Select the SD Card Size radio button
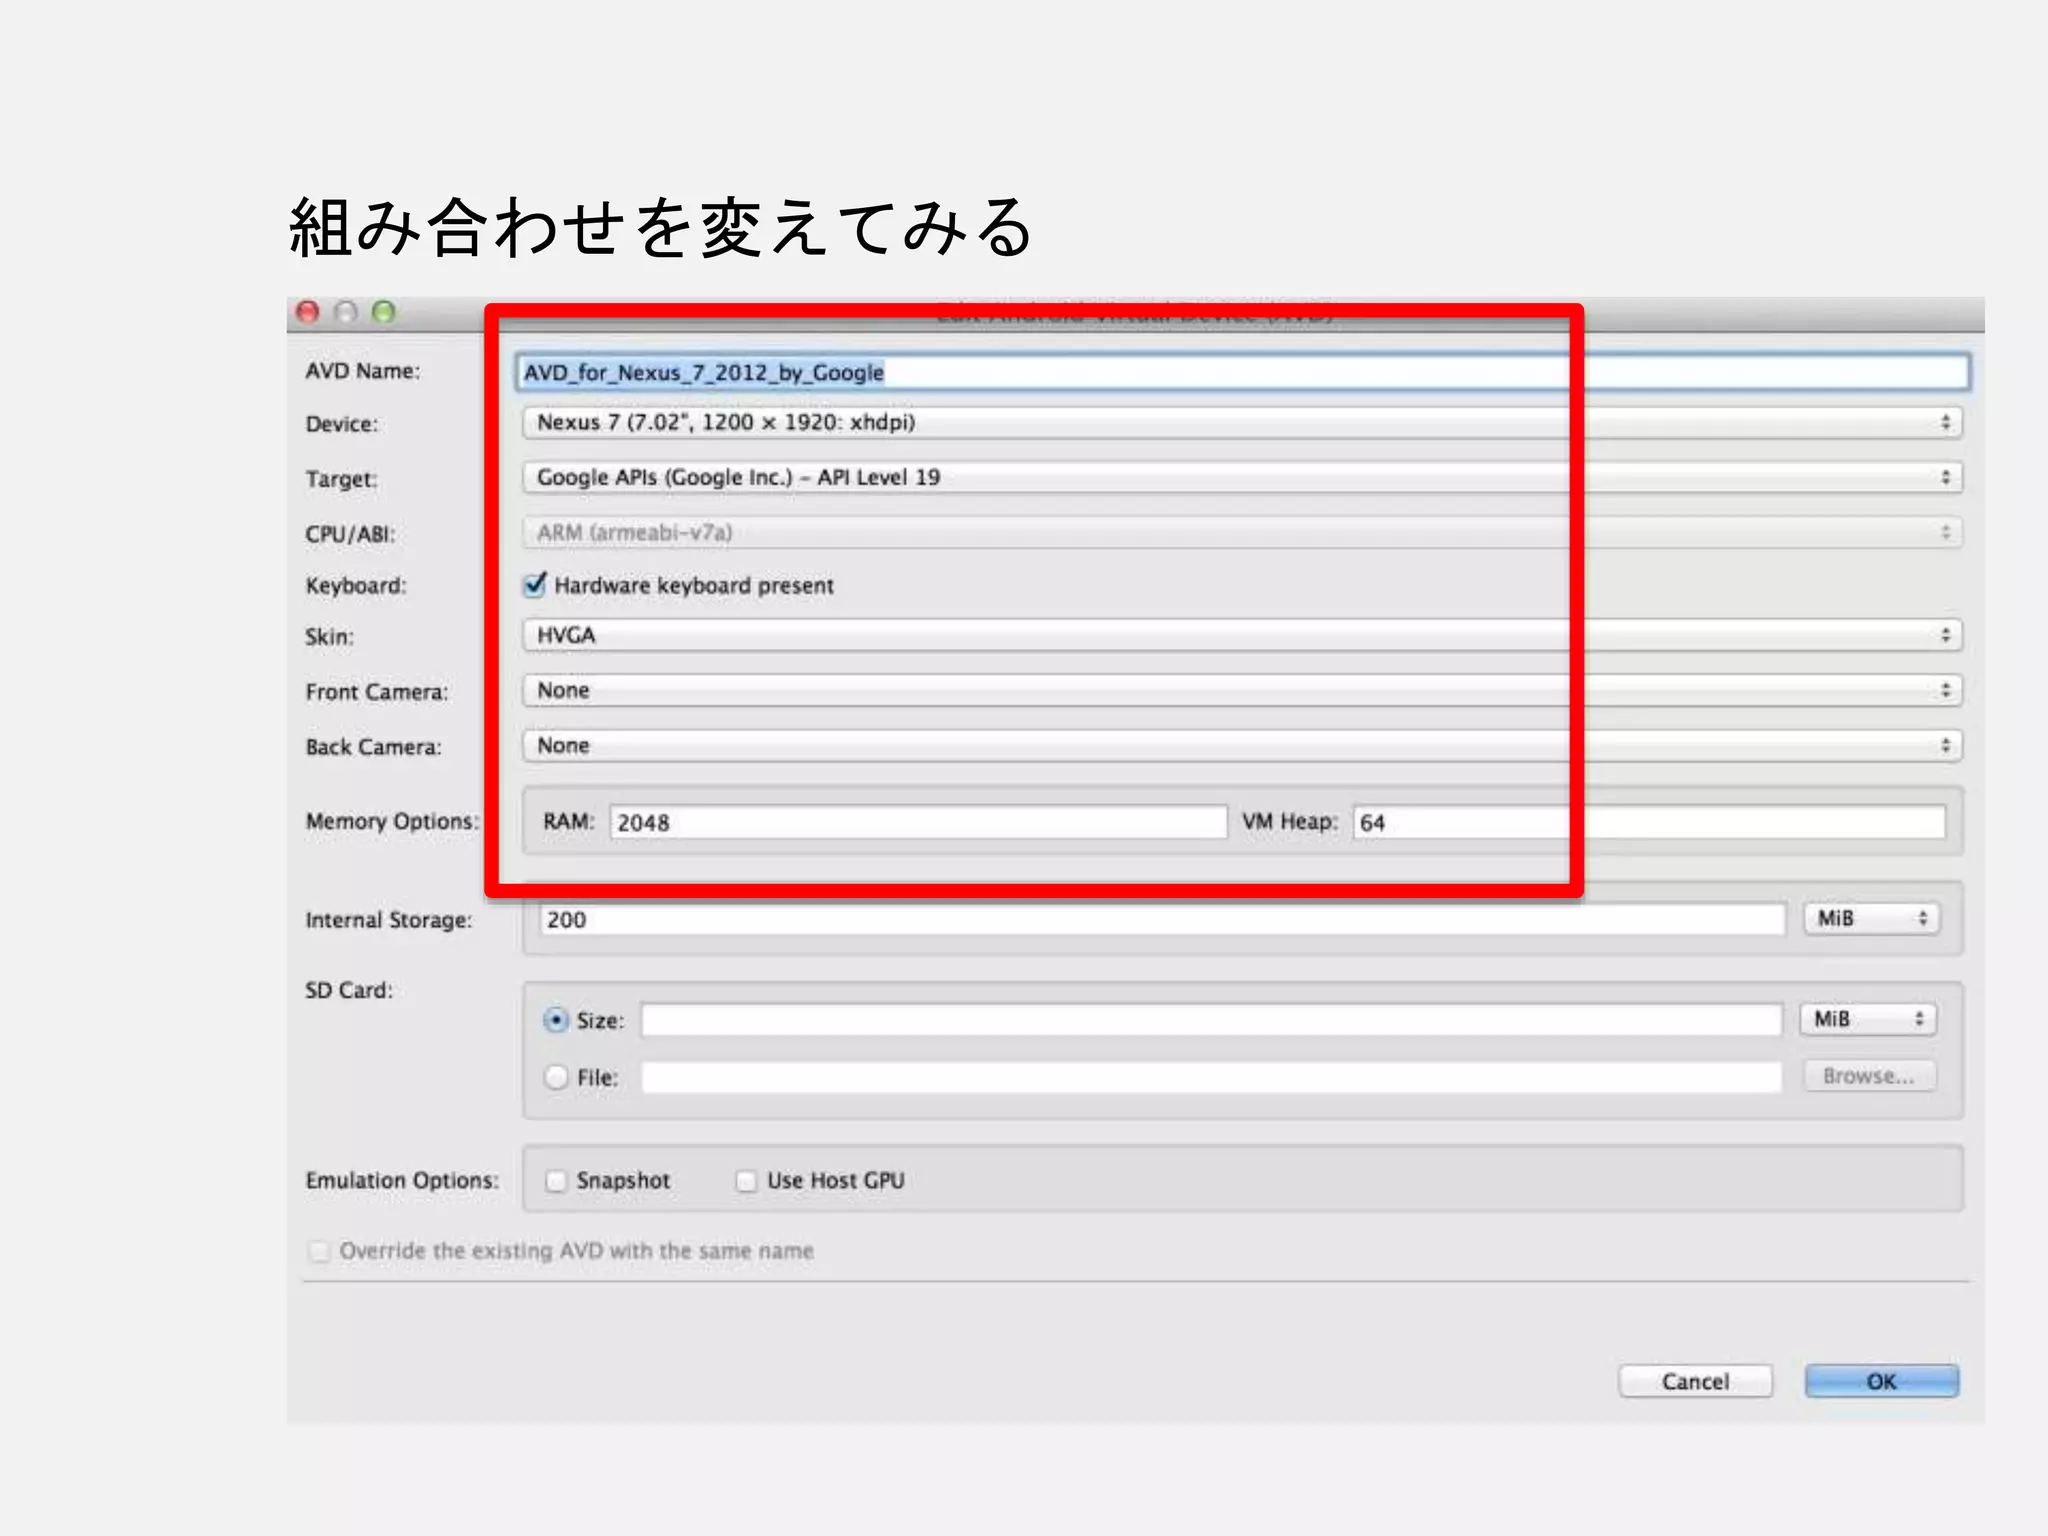The height and width of the screenshot is (1536, 2048). pos(556,1020)
